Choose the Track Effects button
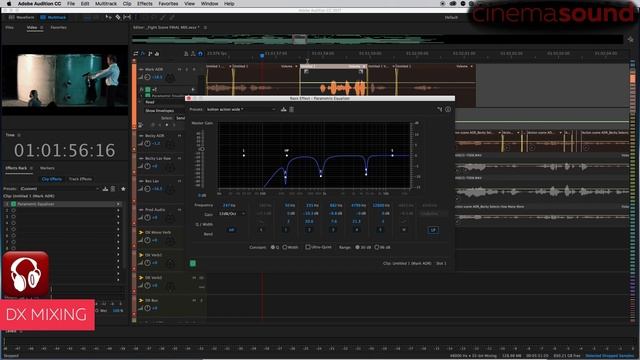This screenshot has height=360, width=640. [x=80, y=179]
